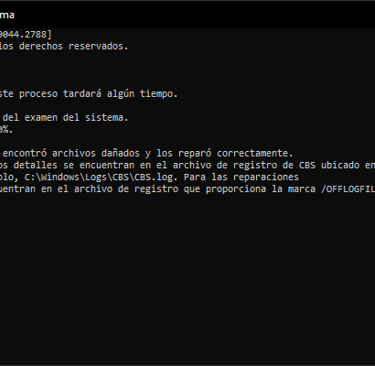Click the word "derechos" in the copyright line
375x366 pixels.
pyautogui.click(x=41, y=46)
